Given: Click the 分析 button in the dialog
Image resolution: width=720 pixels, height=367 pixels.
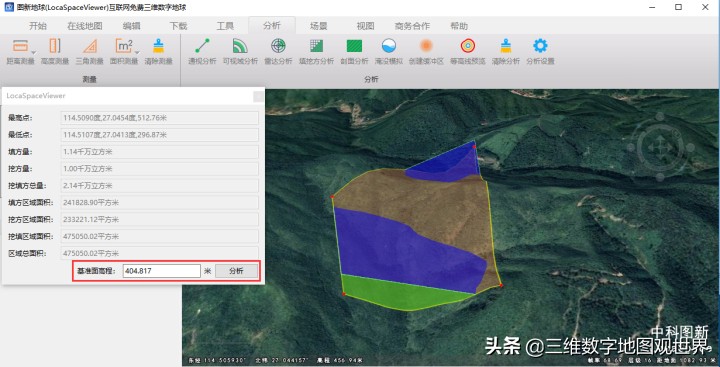Looking at the screenshot, I should click(x=236, y=271).
